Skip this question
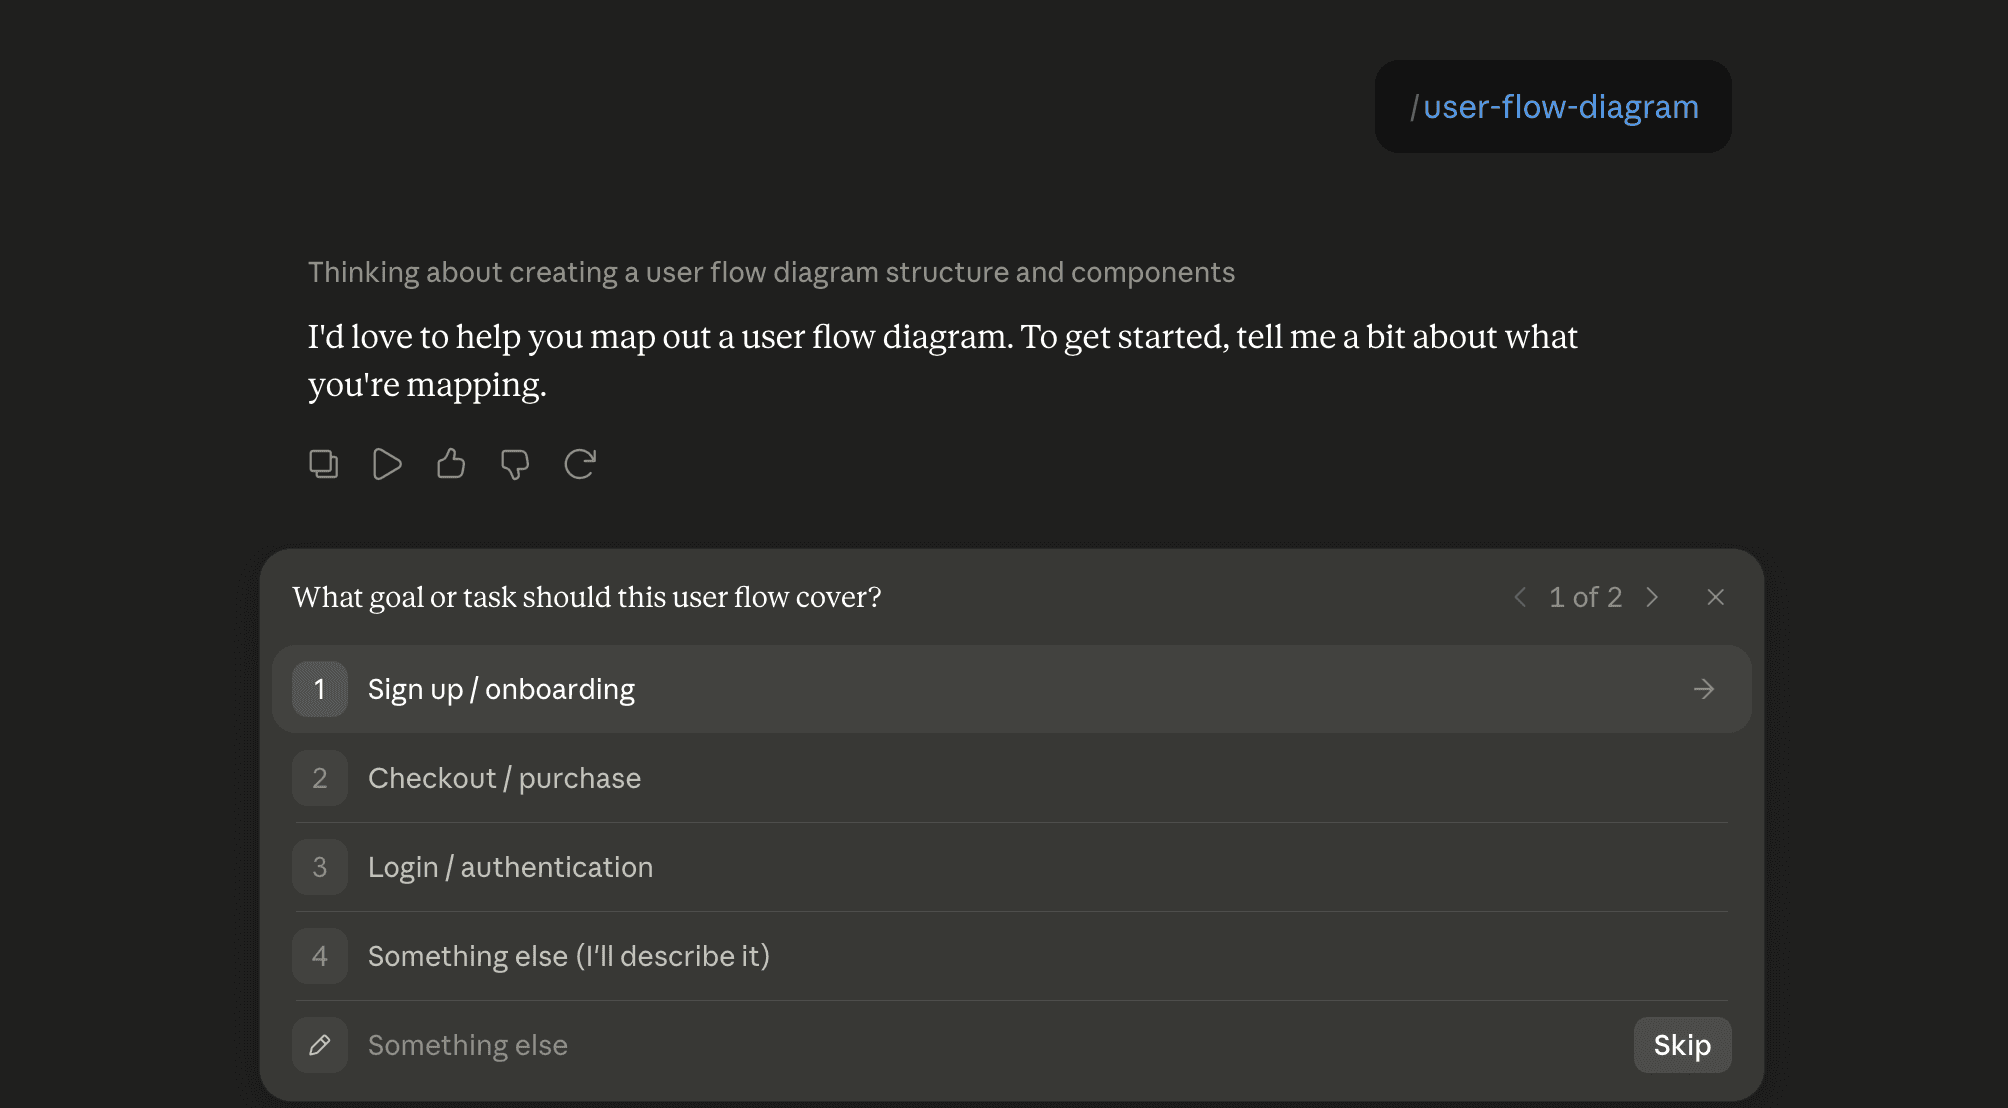Image resolution: width=2008 pixels, height=1108 pixels. coord(1682,1045)
